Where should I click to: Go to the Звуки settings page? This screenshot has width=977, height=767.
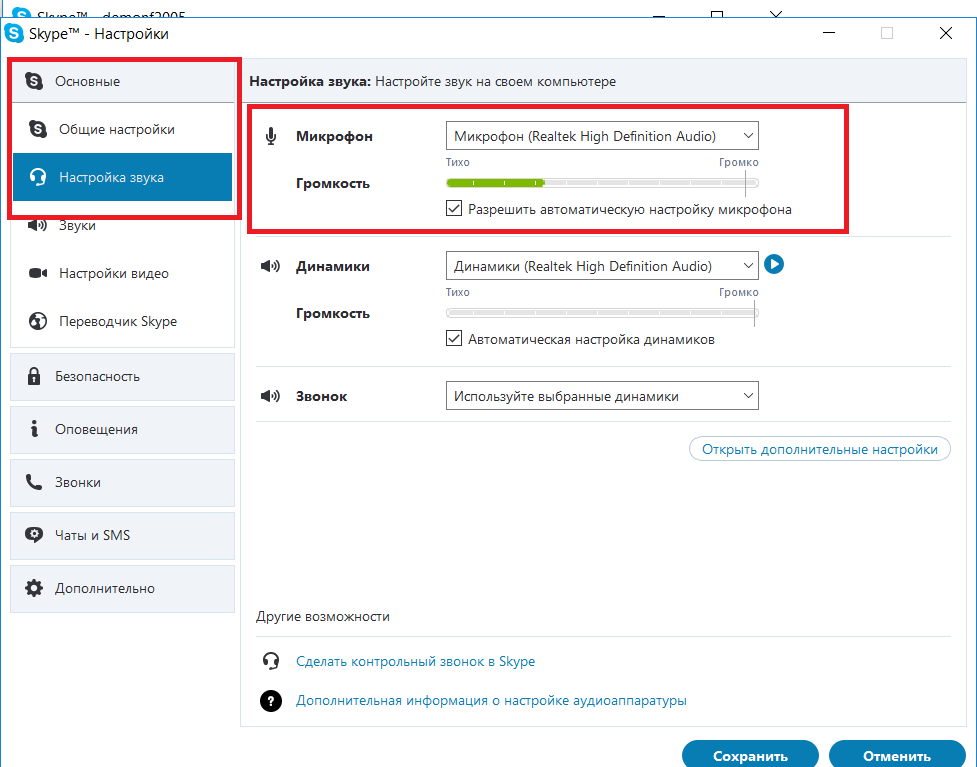coord(122,226)
